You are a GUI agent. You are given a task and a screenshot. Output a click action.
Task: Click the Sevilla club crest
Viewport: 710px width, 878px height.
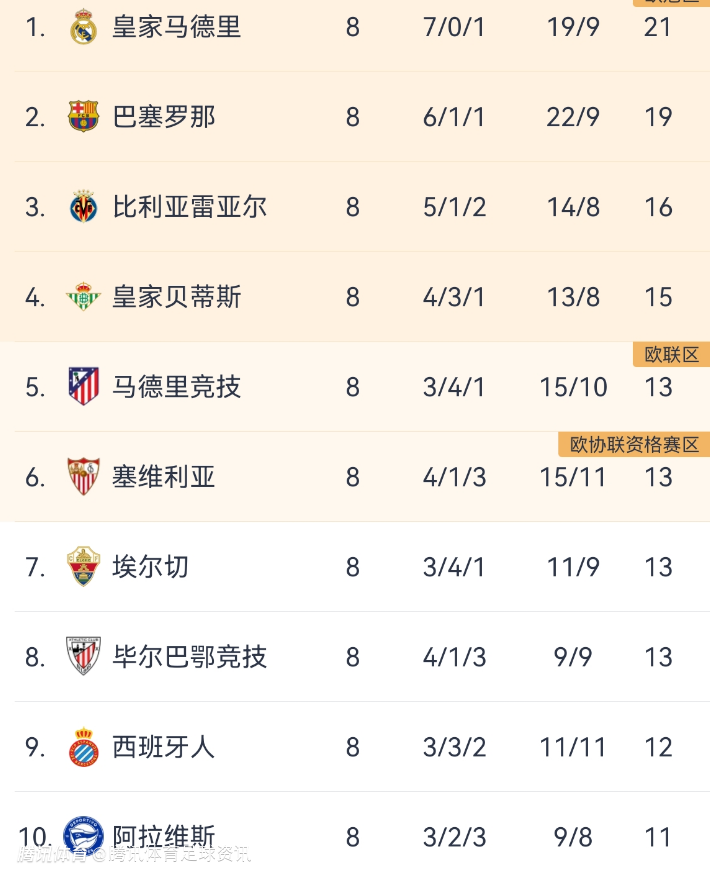point(83,477)
